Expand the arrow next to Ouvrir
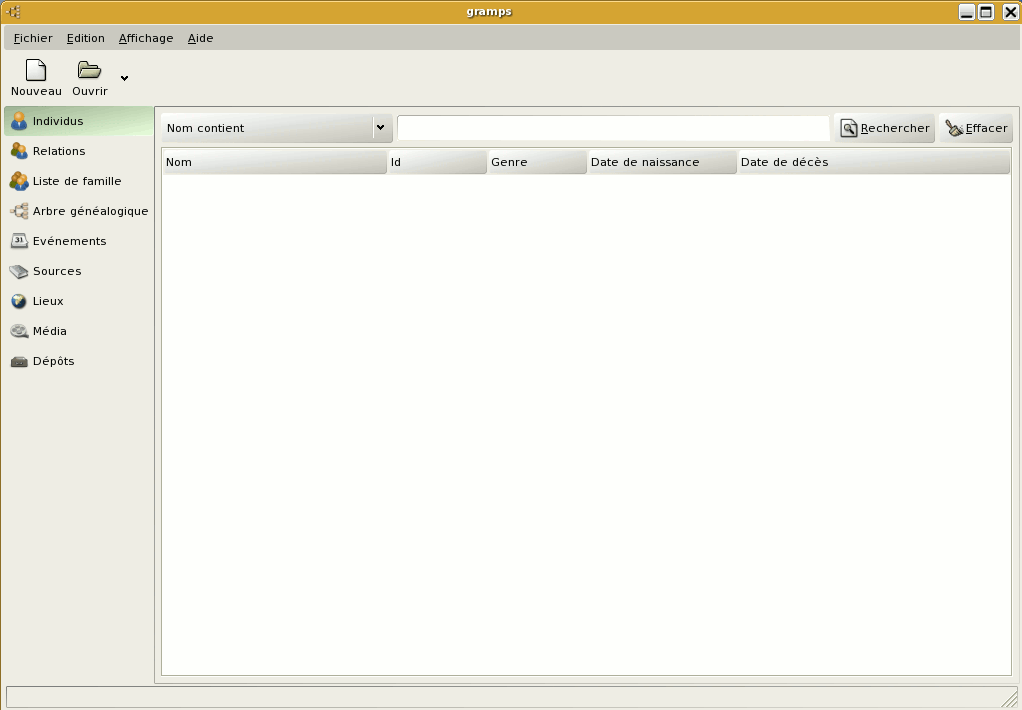The image size is (1022, 710). 124,78
